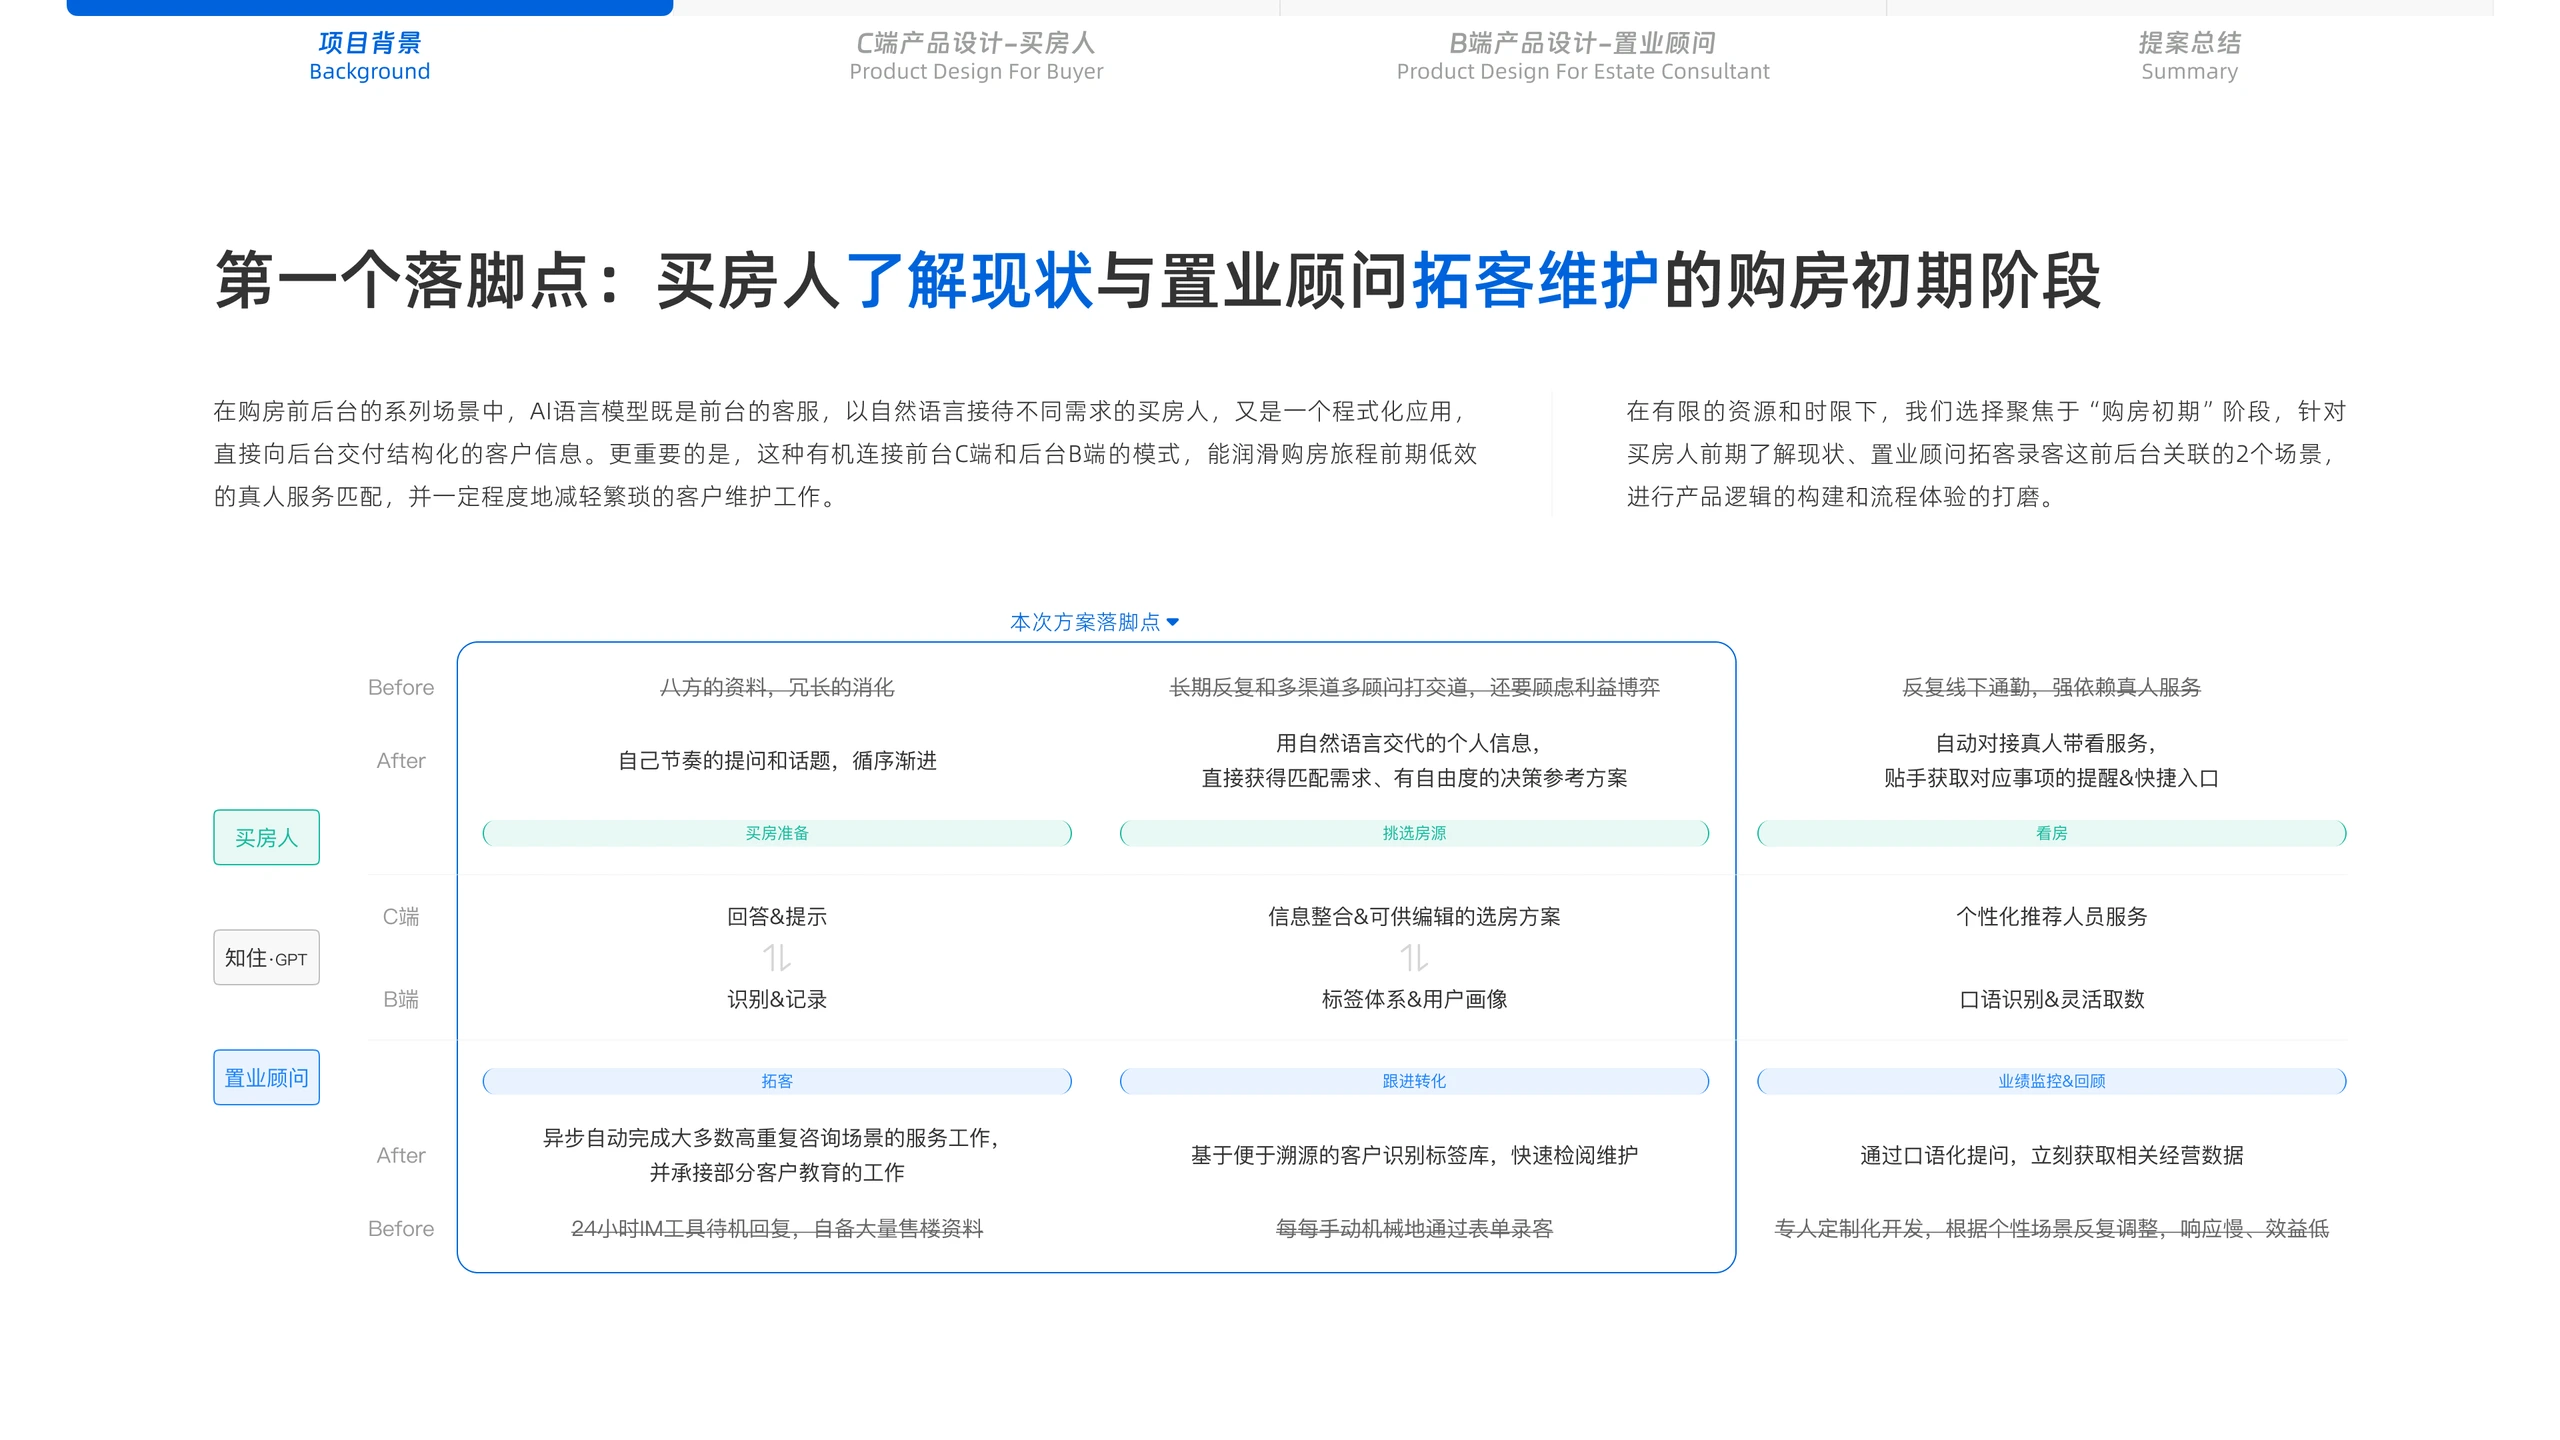Click the strikethrough text 八方的资料，冗长的消化
This screenshot has width=2560, height=1440.
coord(777,687)
